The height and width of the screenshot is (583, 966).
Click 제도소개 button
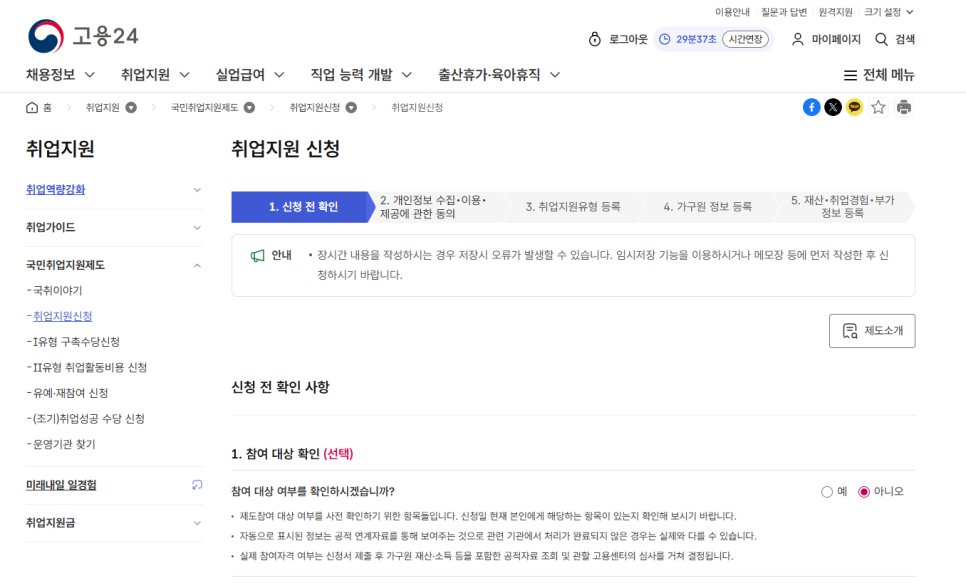872,331
